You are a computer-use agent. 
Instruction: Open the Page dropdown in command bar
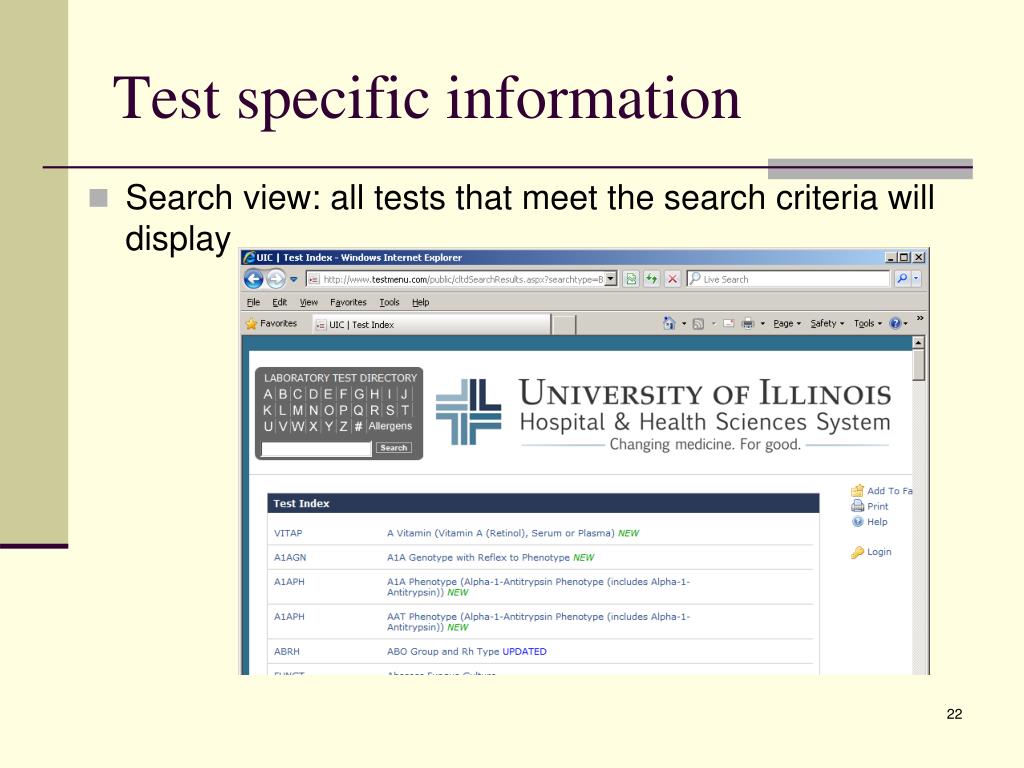787,323
